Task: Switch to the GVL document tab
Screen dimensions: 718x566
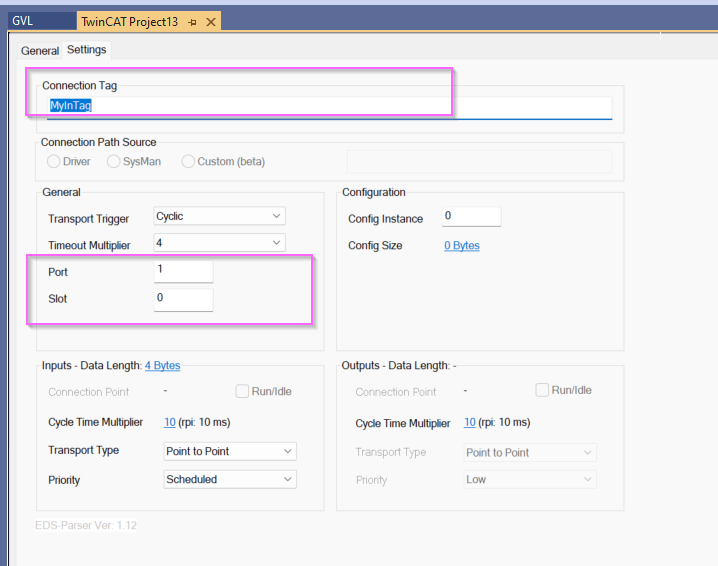Action: pyautogui.click(x=41, y=21)
